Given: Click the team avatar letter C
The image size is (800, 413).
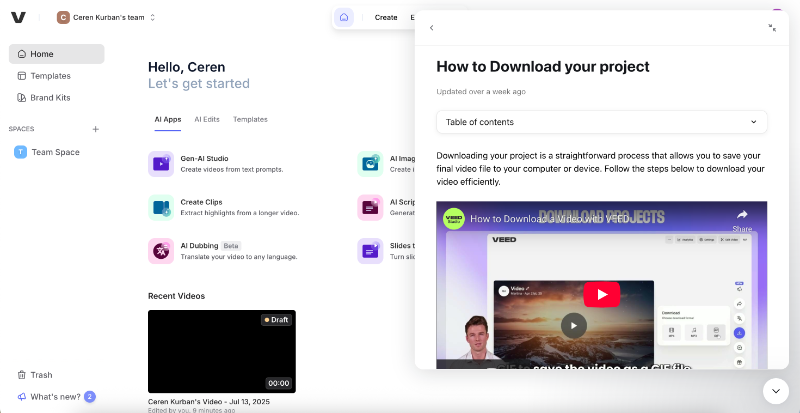Looking at the screenshot, I should pos(63,17).
